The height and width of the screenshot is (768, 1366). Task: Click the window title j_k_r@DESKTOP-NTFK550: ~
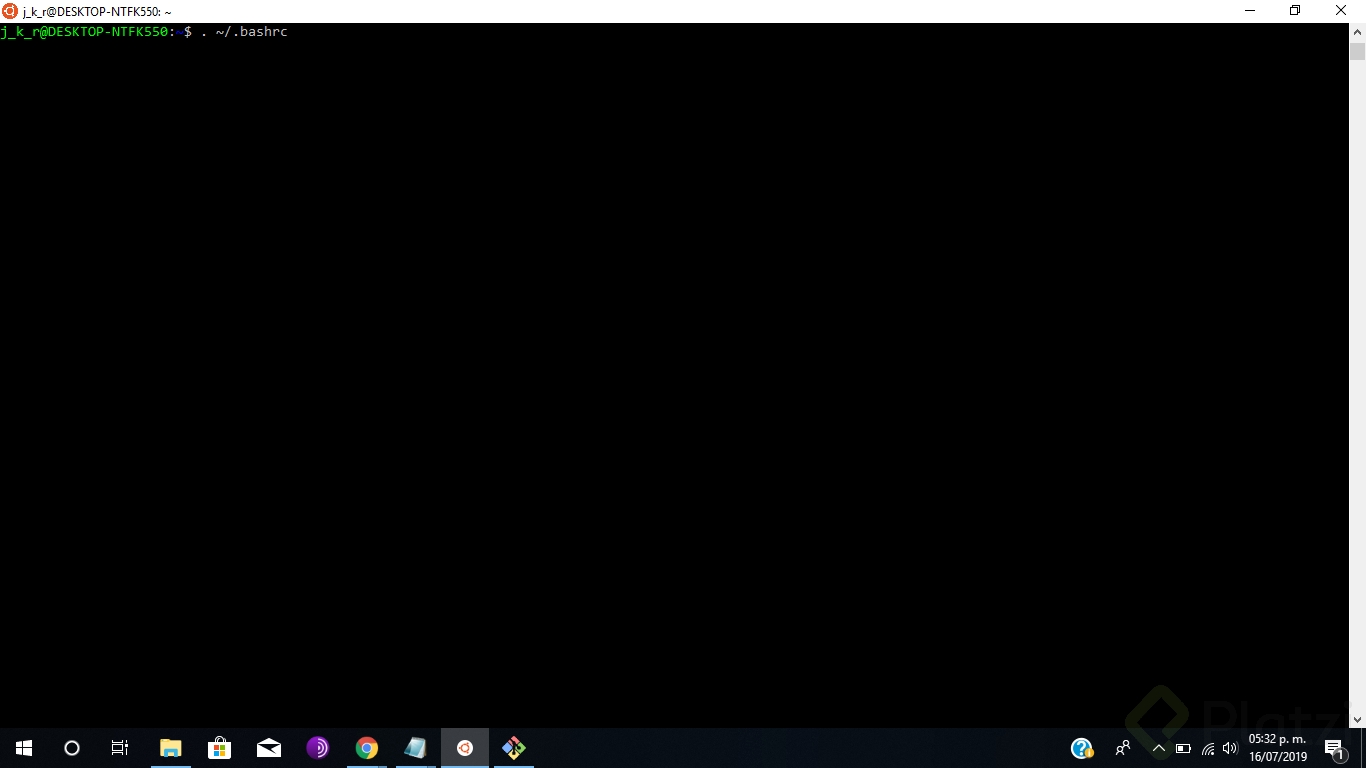tap(97, 12)
